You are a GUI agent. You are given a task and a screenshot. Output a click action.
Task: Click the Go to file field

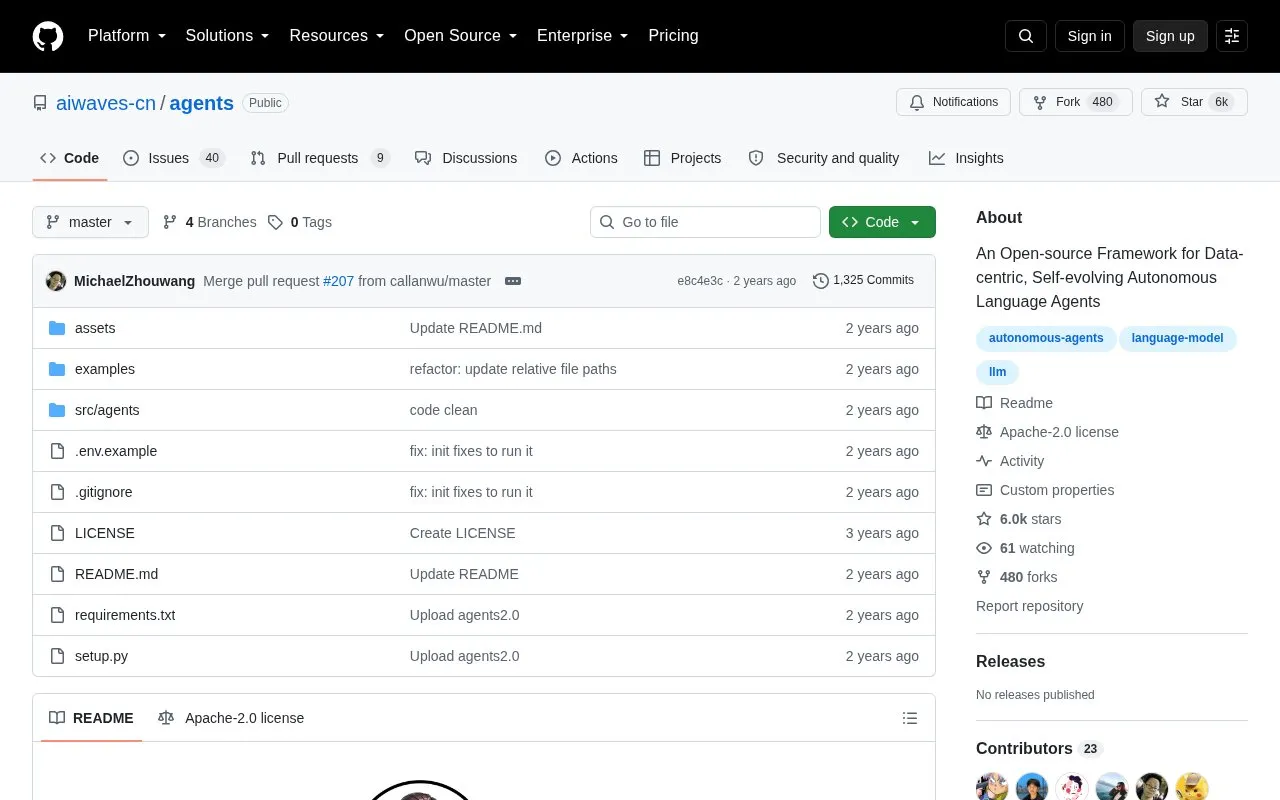(x=705, y=222)
